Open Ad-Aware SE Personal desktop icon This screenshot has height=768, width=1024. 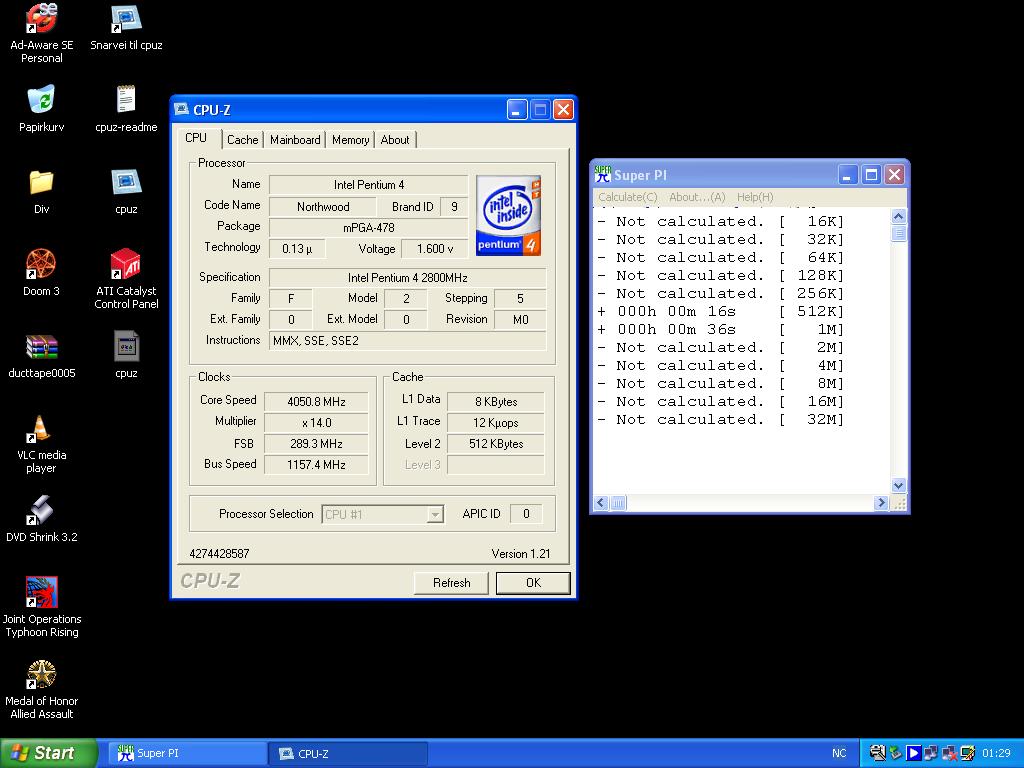point(41,18)
